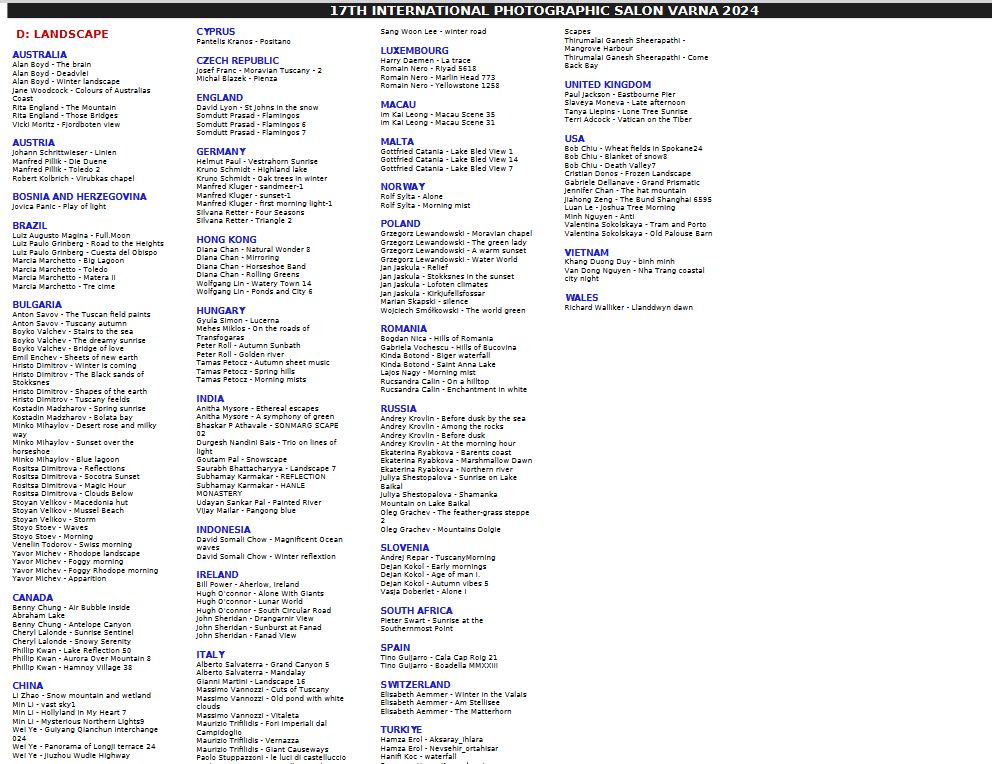Select the IRELAND country heading

[218, 575]
